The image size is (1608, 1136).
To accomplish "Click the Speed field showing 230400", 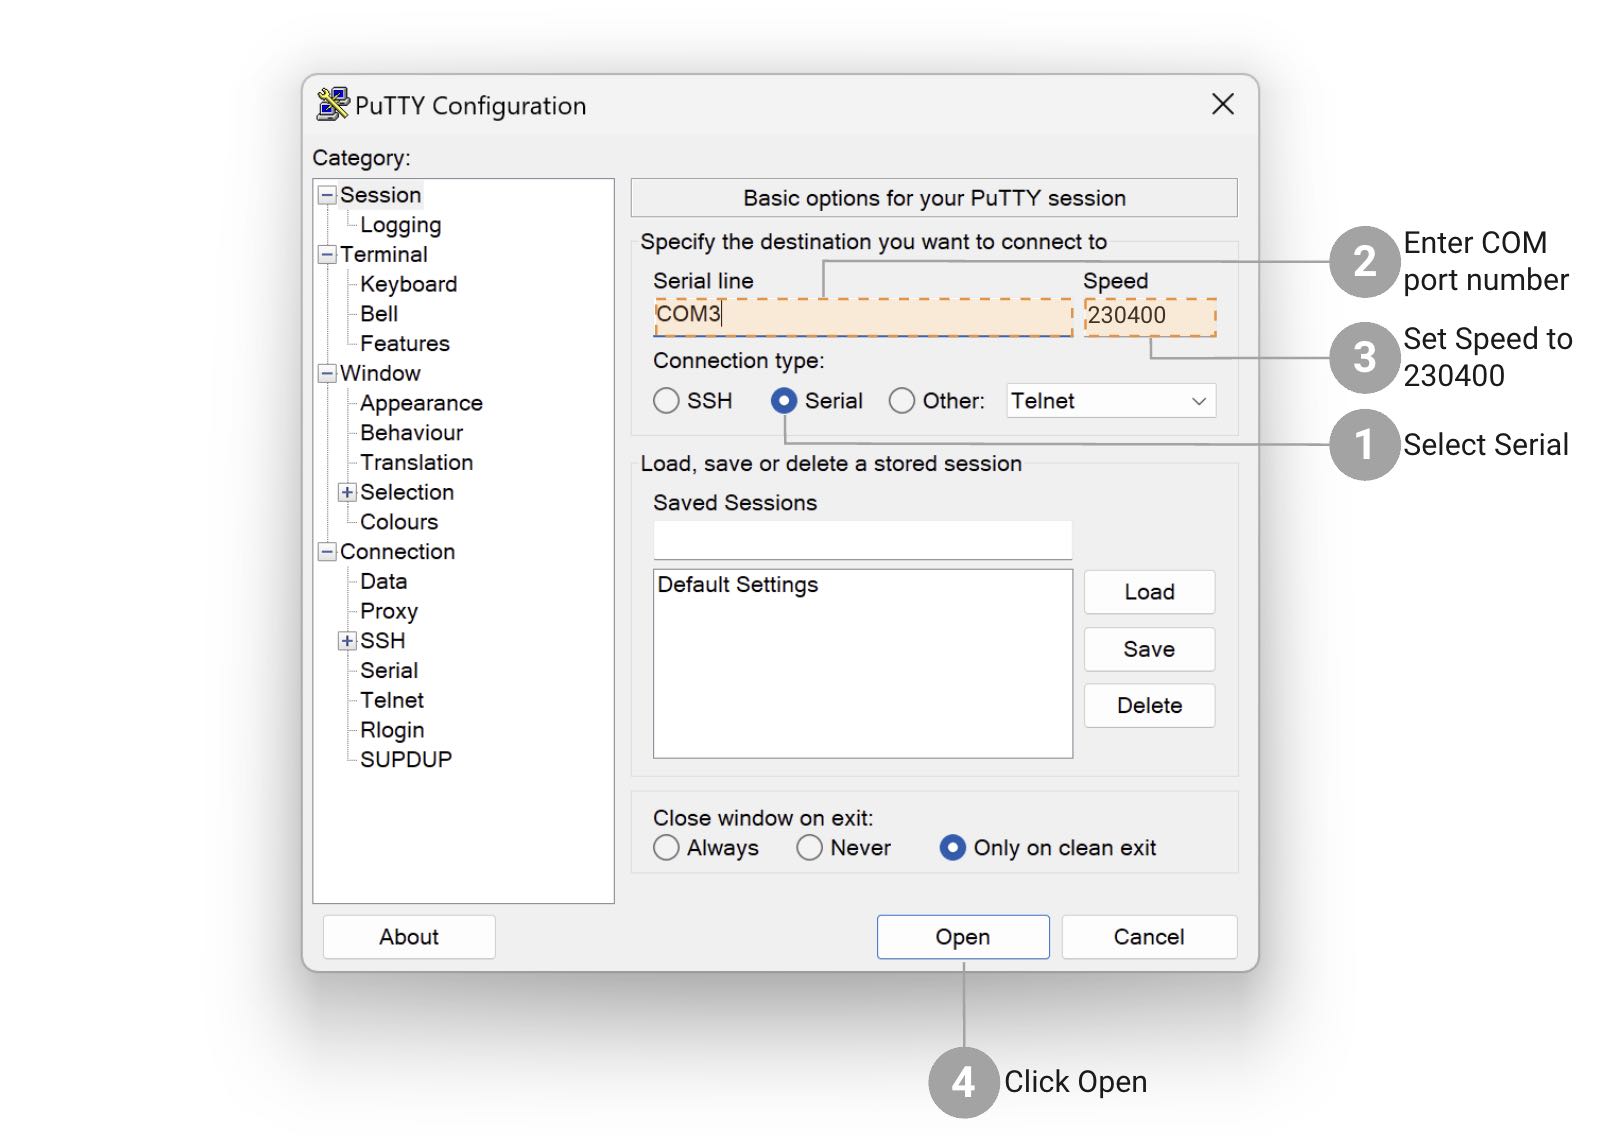I will tap(1150, 316).
